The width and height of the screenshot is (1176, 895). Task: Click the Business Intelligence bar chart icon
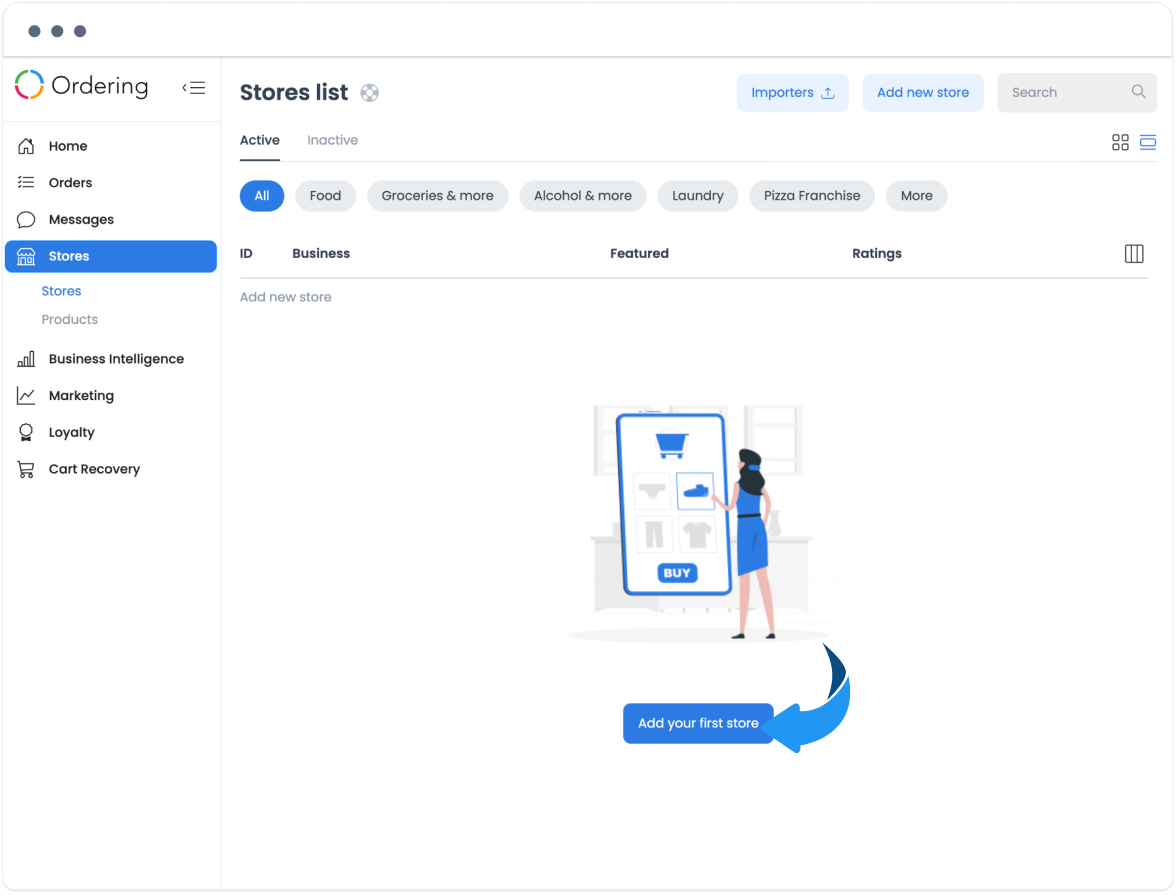26,359
